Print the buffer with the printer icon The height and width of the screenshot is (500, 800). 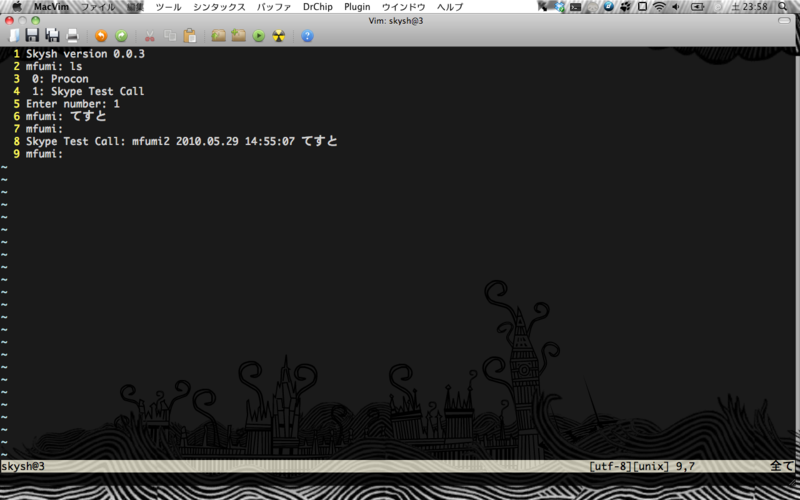pos(72,35)
